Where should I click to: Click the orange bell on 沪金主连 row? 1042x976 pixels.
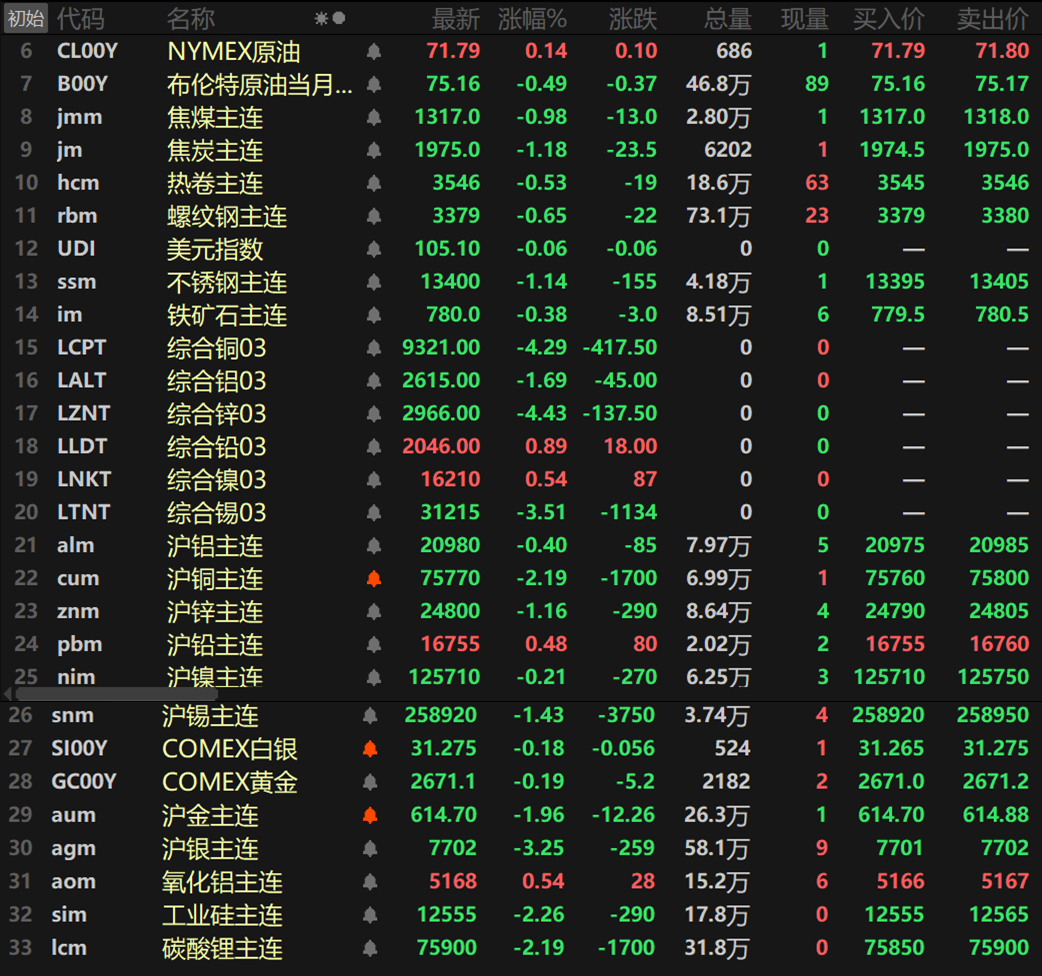pyautogui.click(x=370, y=815)
